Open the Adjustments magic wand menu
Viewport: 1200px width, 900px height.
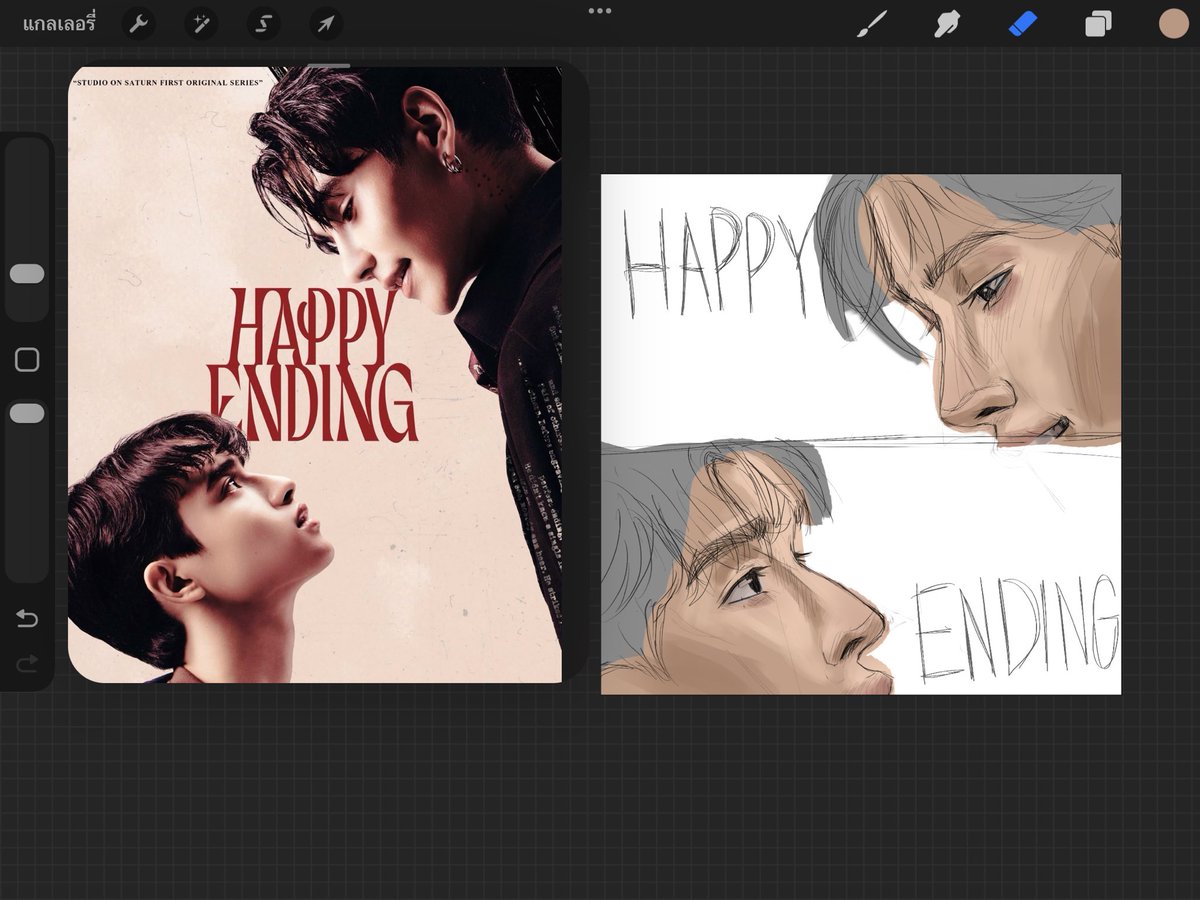point(201,24)
